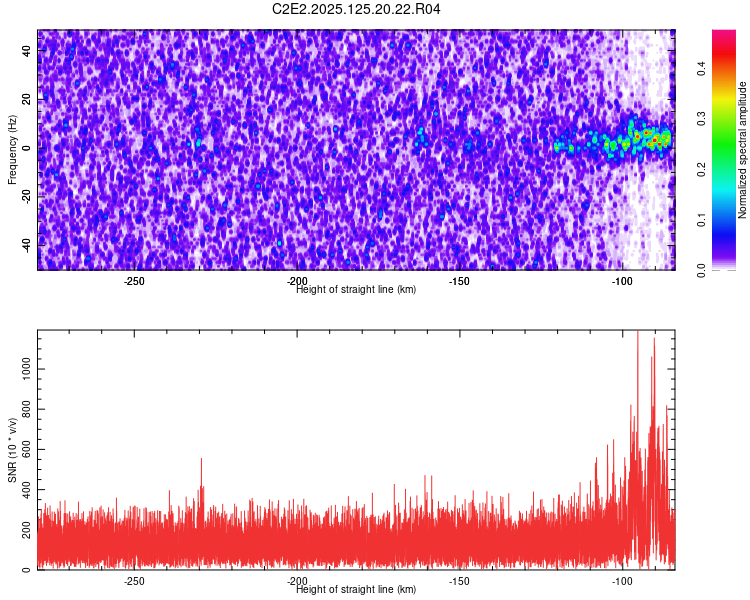Screen dimensions: 750x600
Task: Click the SNR (10 * v/v) axis label
Action: [x=12, y=450]
